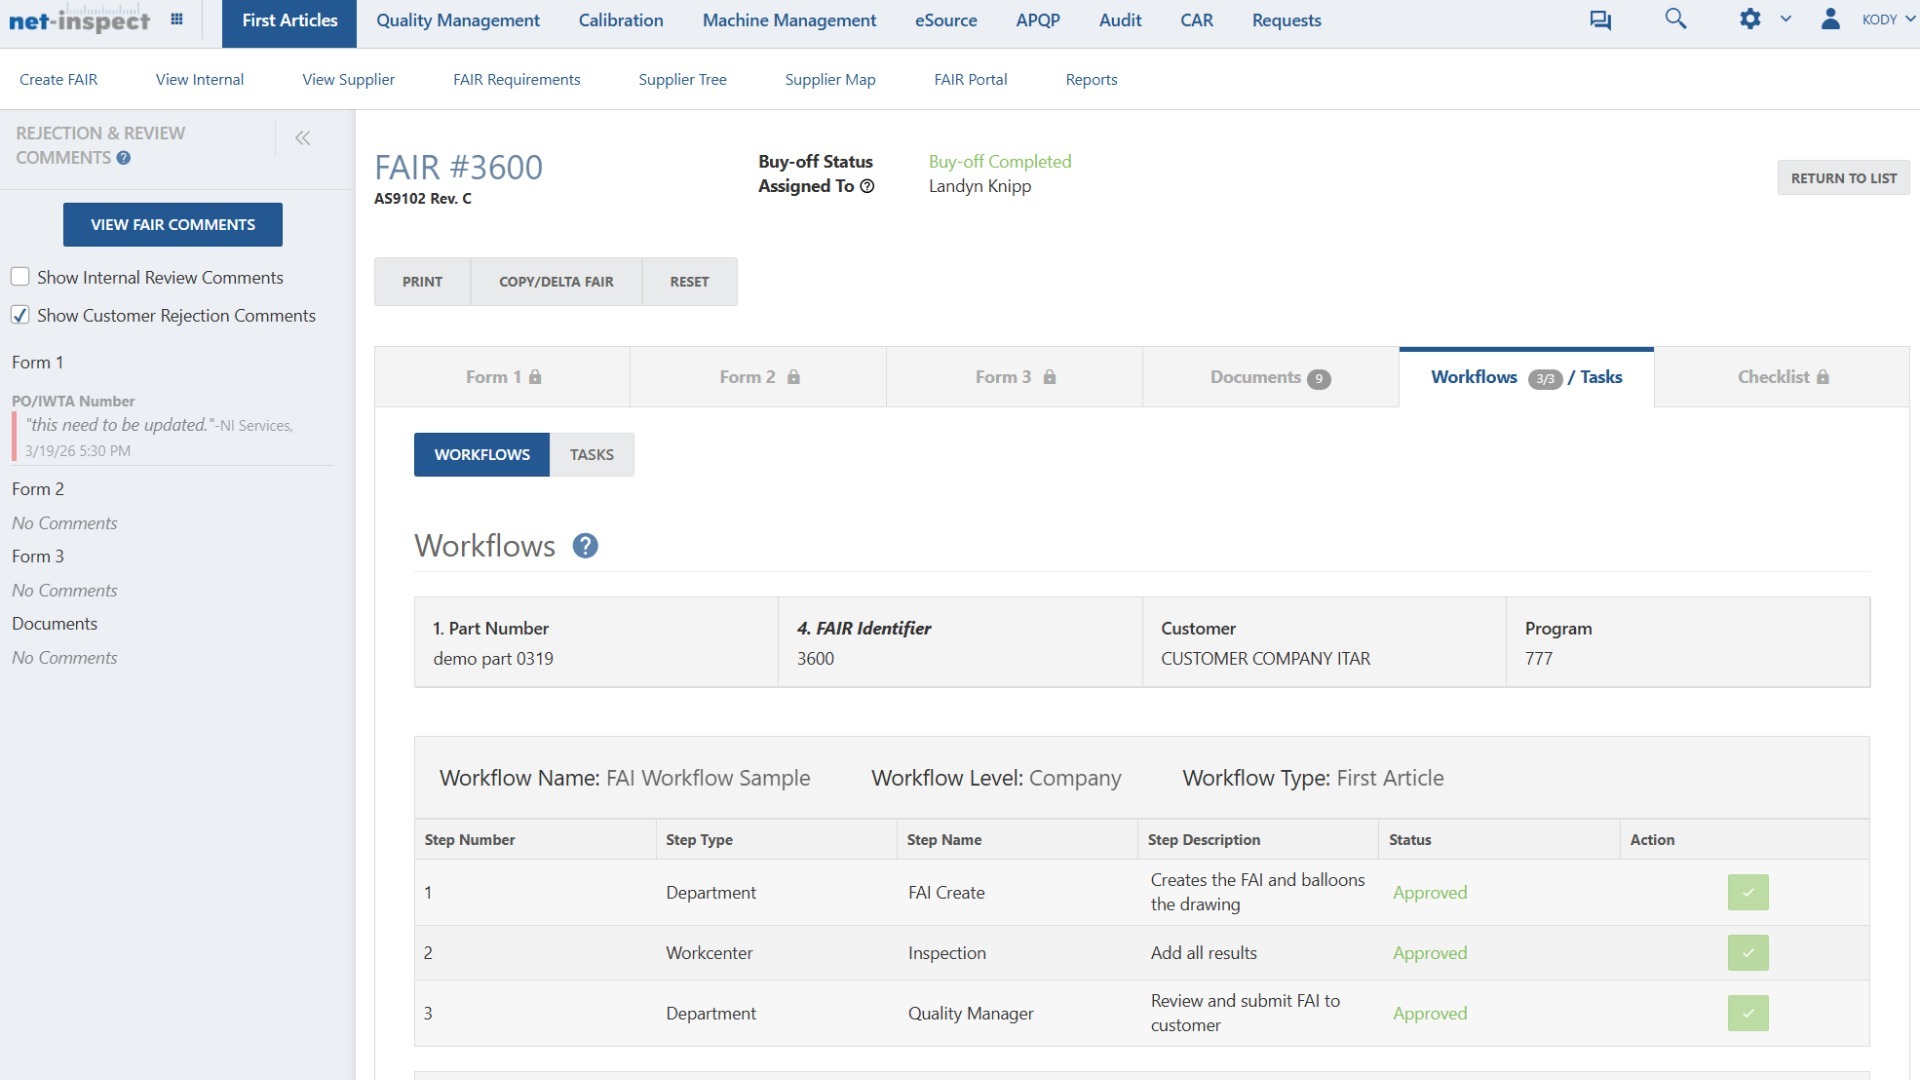
Task: Click the user profile icon
Action: 1830,19
